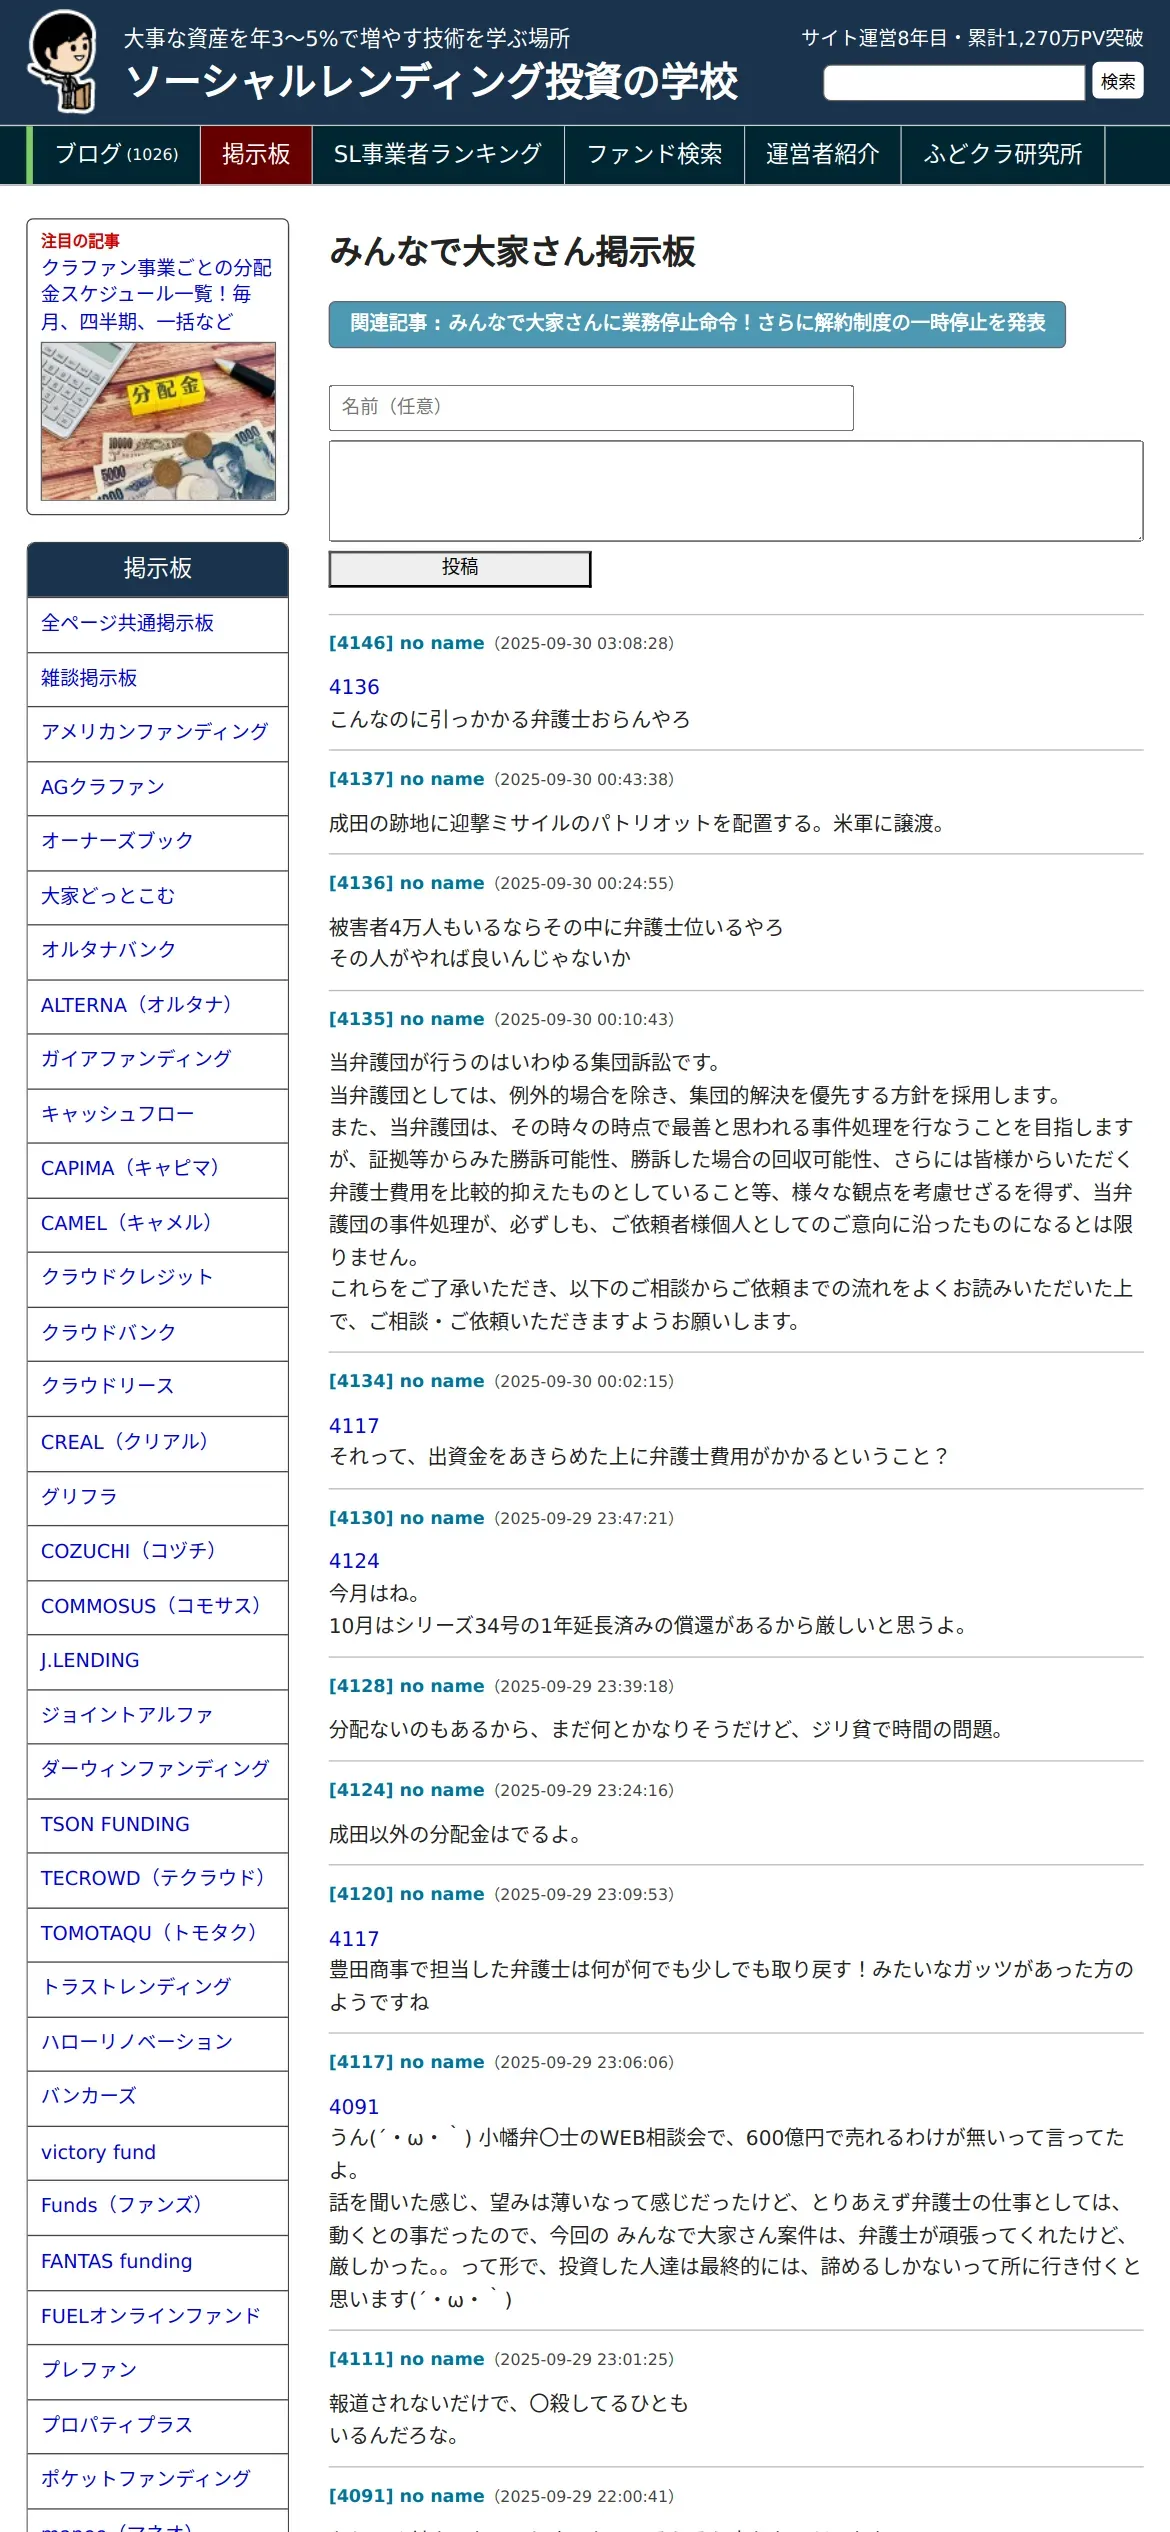Open ALTERNA（オルタナ） board
Screen dimensions: 1170x2532
coord(158,1006)
